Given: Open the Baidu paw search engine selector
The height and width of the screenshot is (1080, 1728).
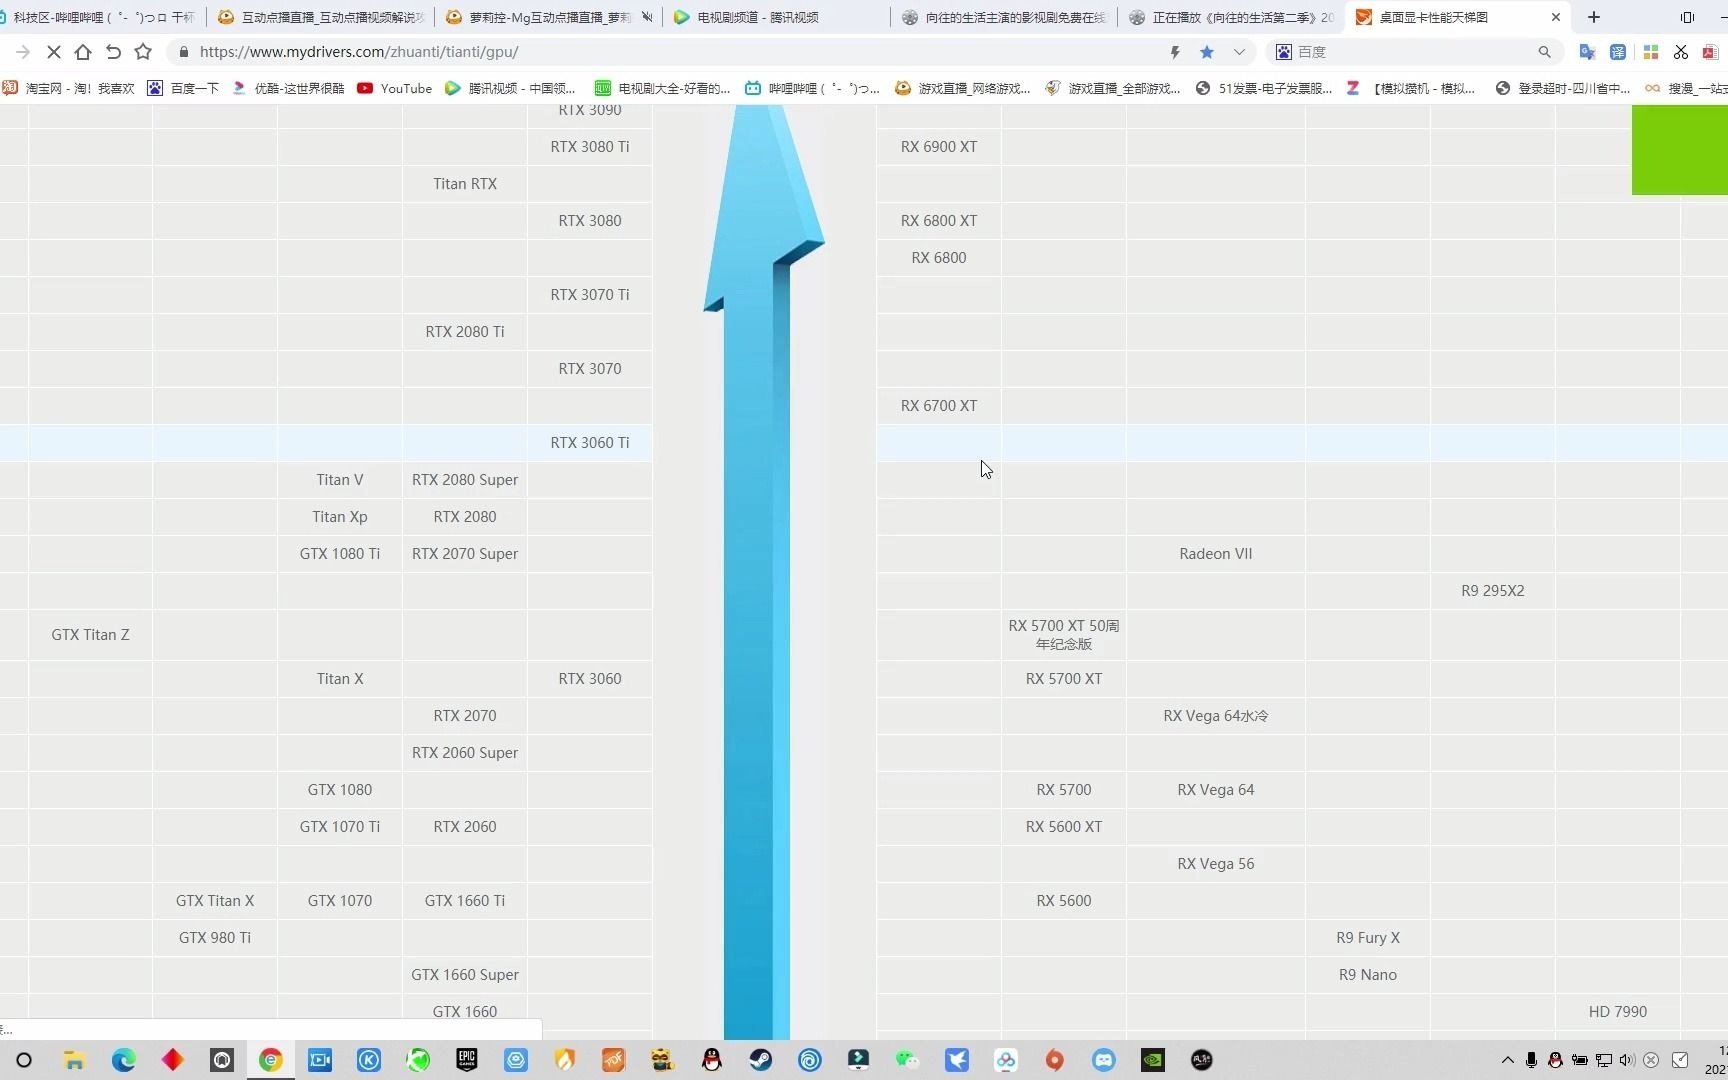Looking at the screenshot, I should (x=1284, y=52).
